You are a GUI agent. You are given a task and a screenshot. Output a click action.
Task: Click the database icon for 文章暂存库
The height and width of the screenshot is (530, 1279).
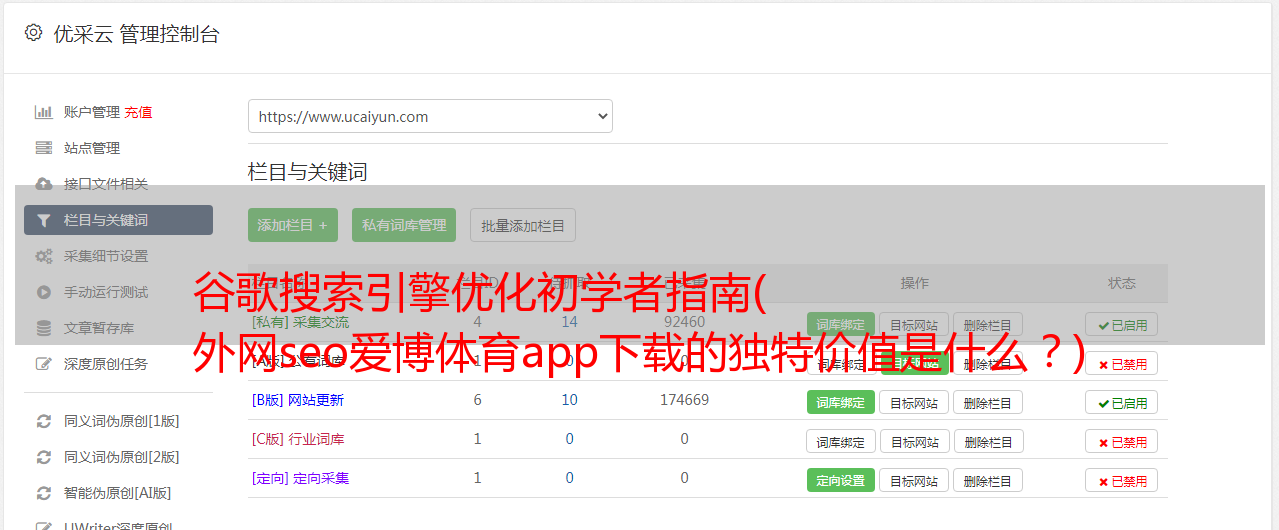pos(43,328)
